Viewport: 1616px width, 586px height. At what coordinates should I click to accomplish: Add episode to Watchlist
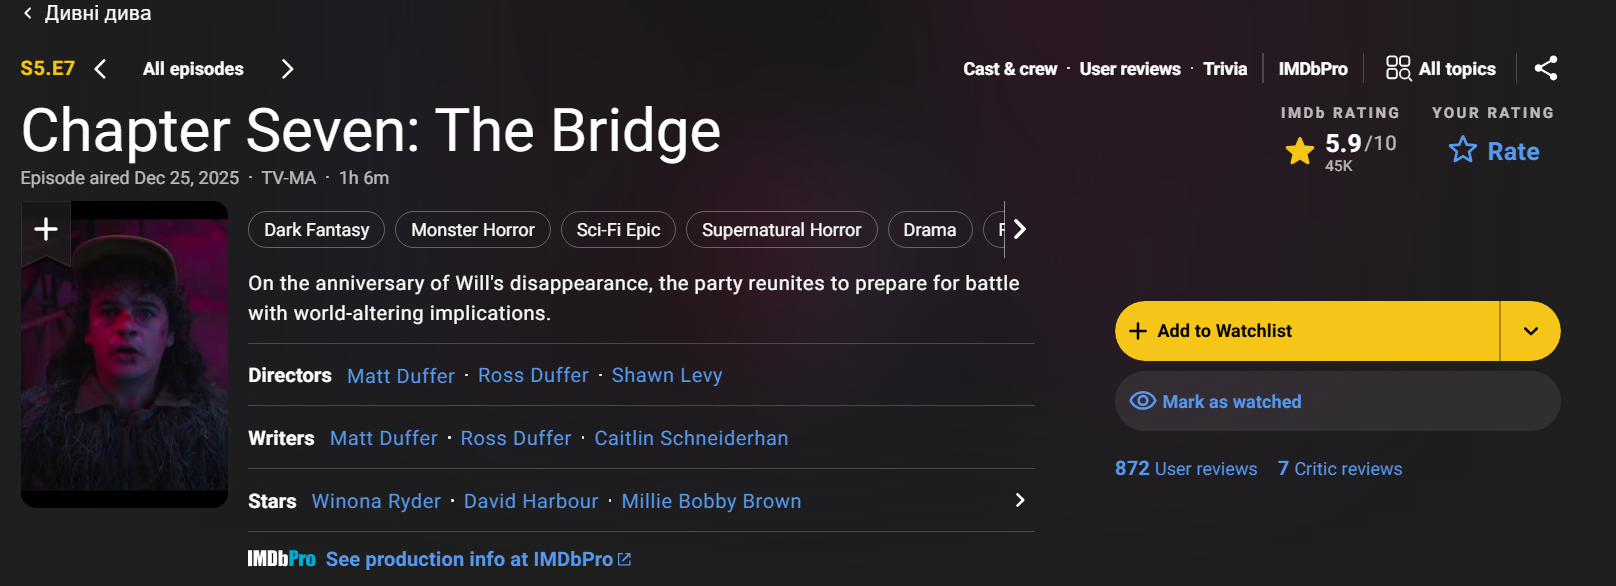coord(1307,331)
